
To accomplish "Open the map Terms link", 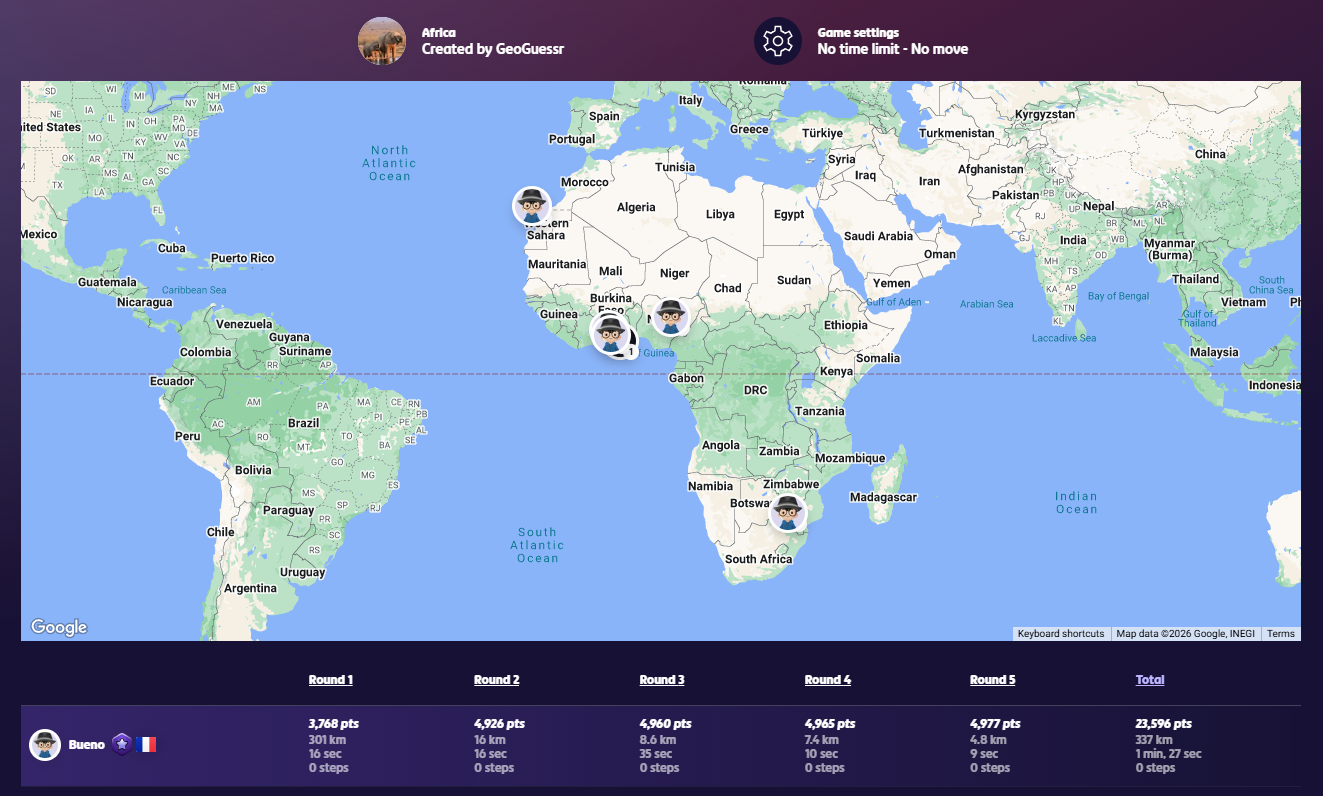I will (x=1280, y=634).
